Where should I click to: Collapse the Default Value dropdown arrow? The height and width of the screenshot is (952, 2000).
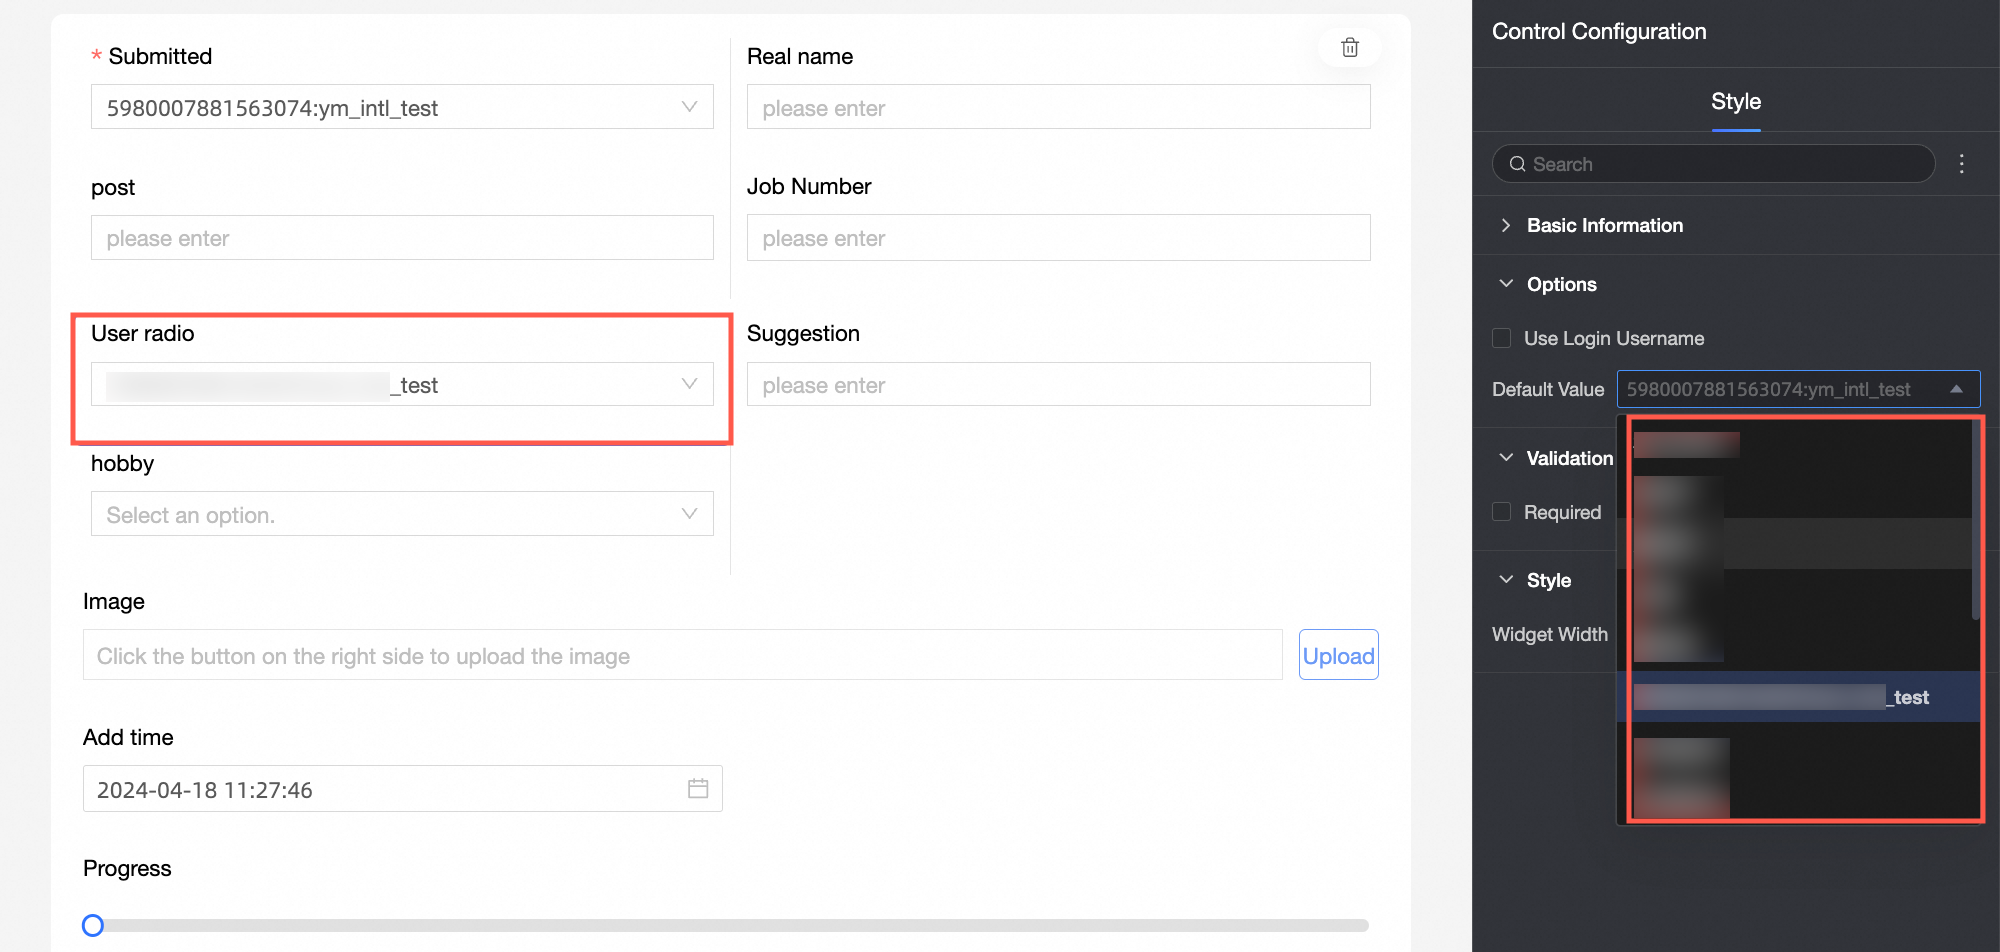(1956, 389)
